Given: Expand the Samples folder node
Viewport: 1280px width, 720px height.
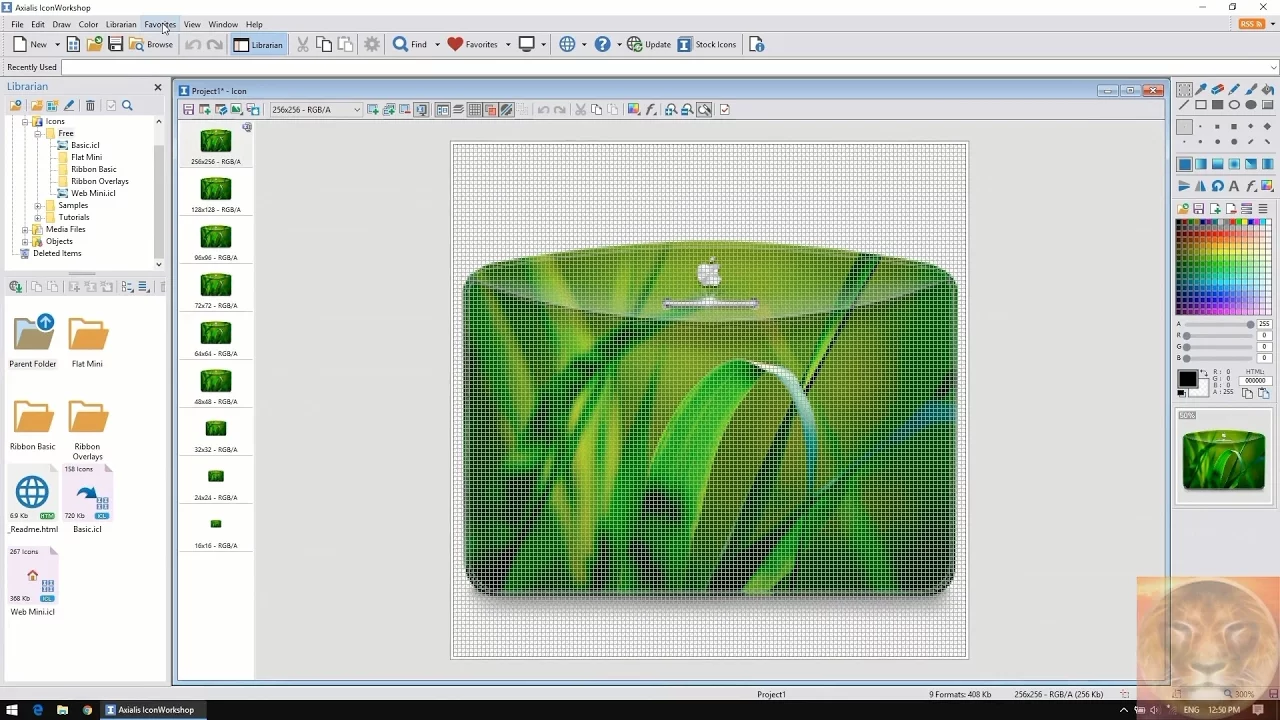Looking at the screenshot, I should [38, 205].
